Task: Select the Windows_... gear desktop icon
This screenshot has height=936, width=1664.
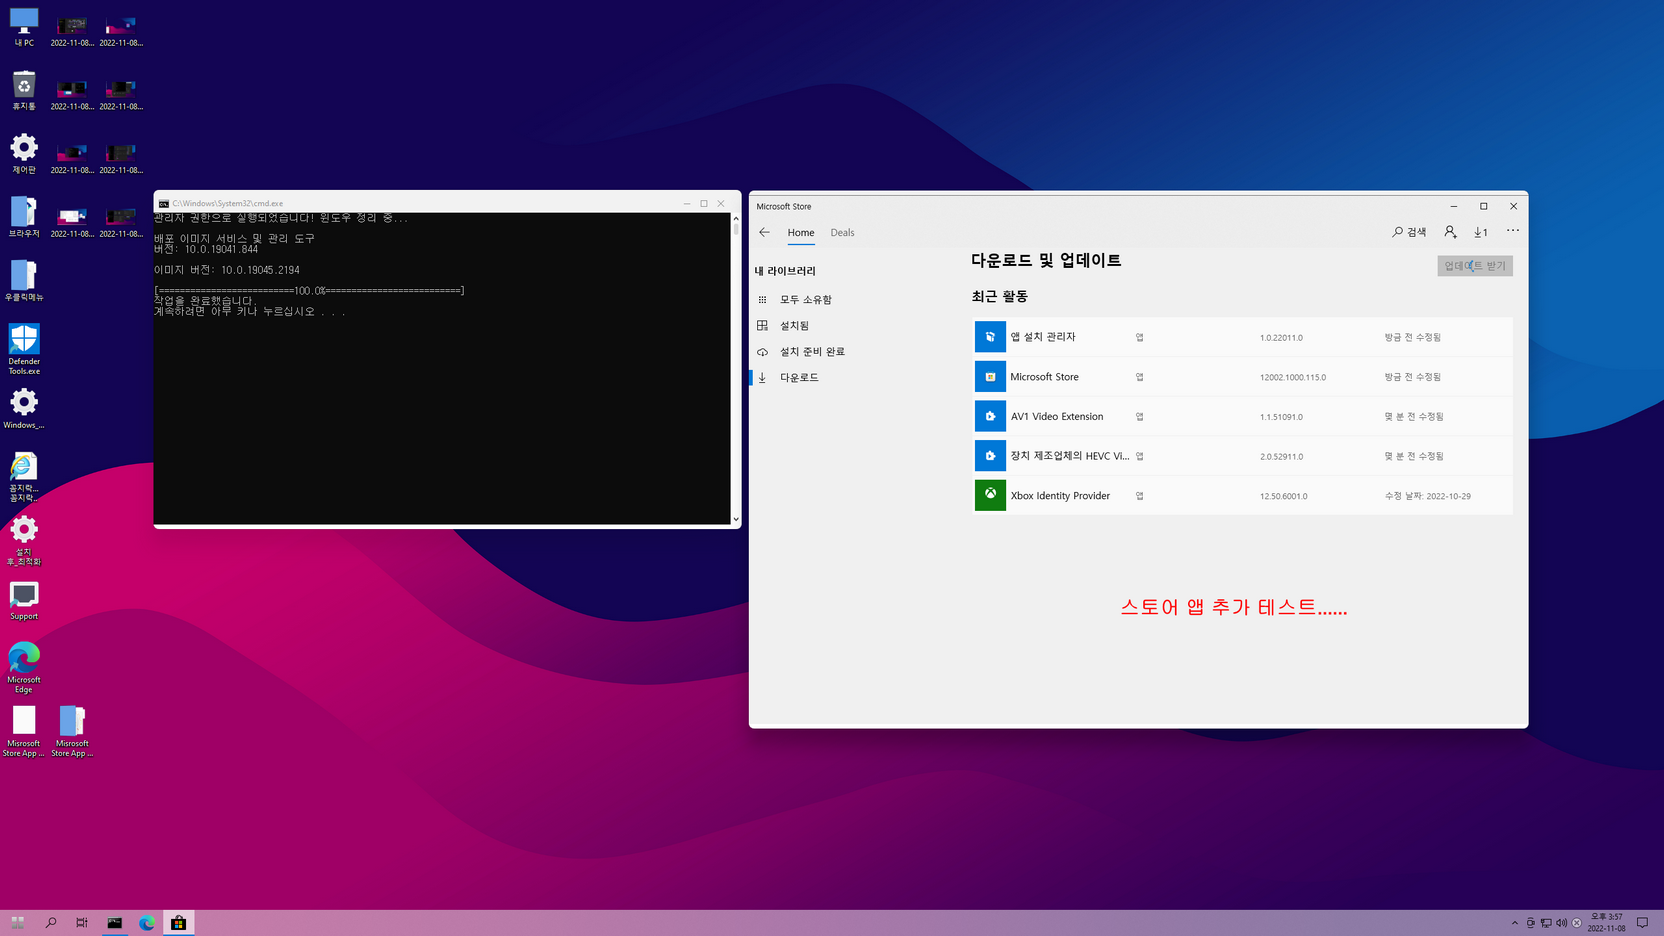Action: [24, 409]
